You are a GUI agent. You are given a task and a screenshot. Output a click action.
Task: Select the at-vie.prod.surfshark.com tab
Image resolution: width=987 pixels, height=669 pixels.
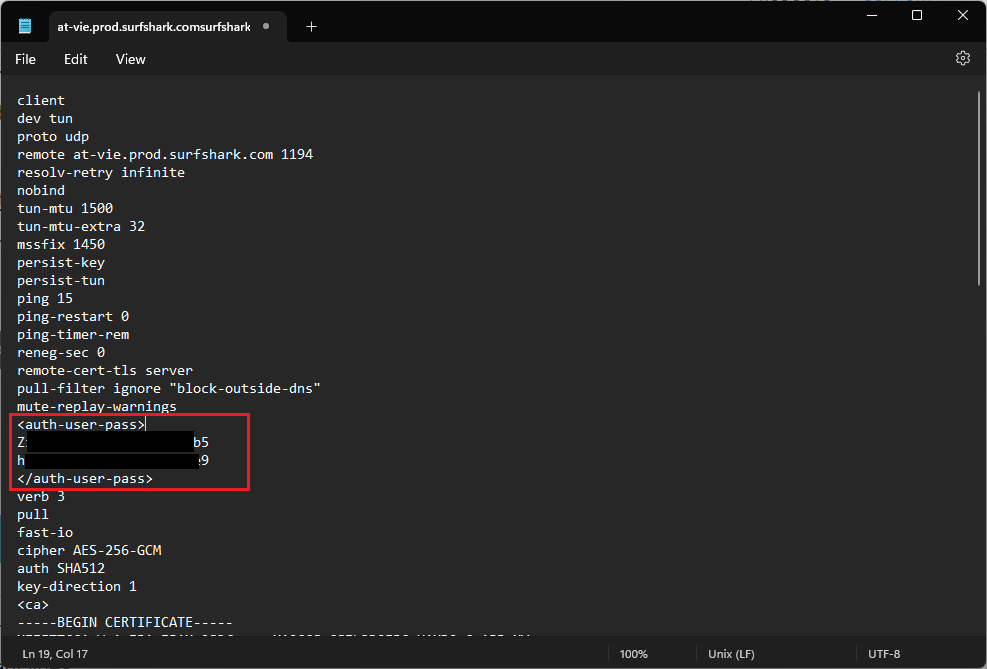click(x=154, y=27)
